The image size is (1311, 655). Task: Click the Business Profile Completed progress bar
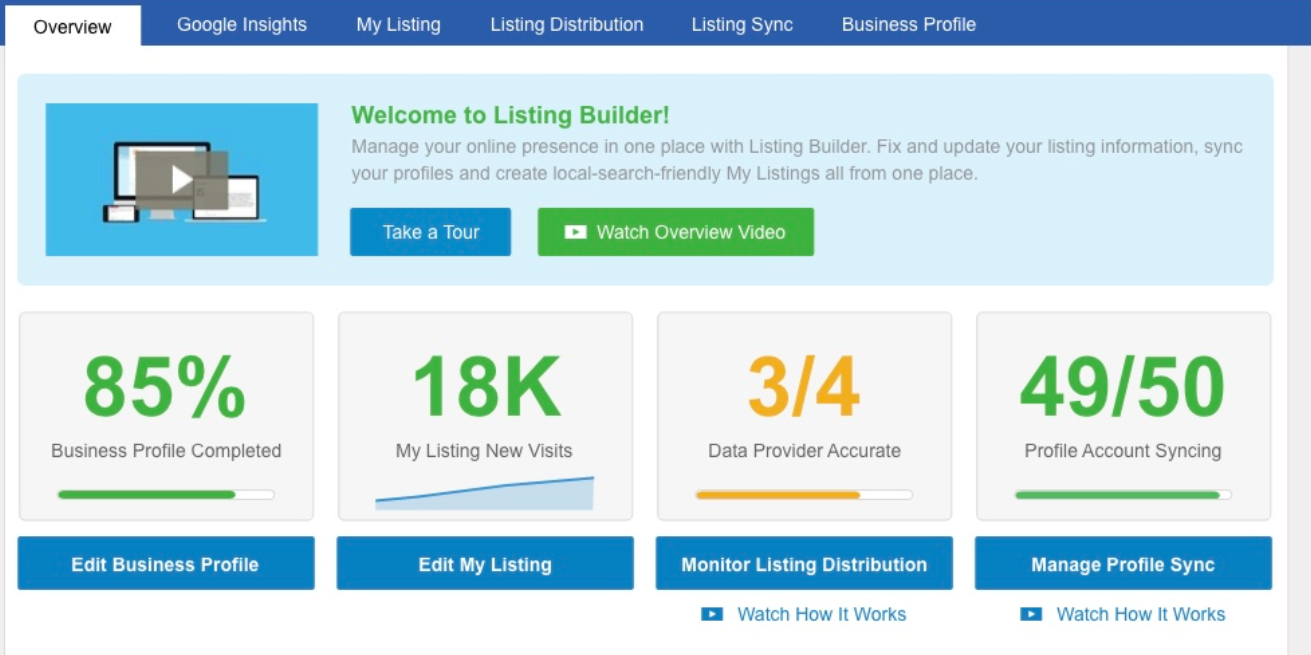pos(166,494)
